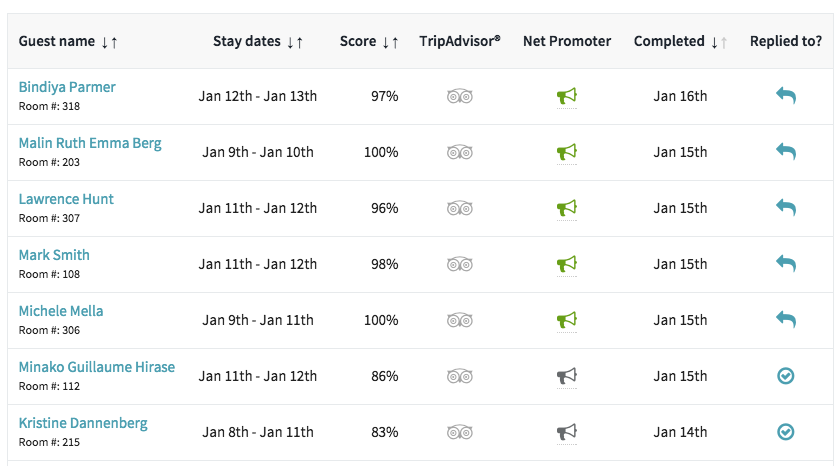
Task: Click replied checkmark for Minako Guillaume Hirase
Action: (x=785, y=376)
